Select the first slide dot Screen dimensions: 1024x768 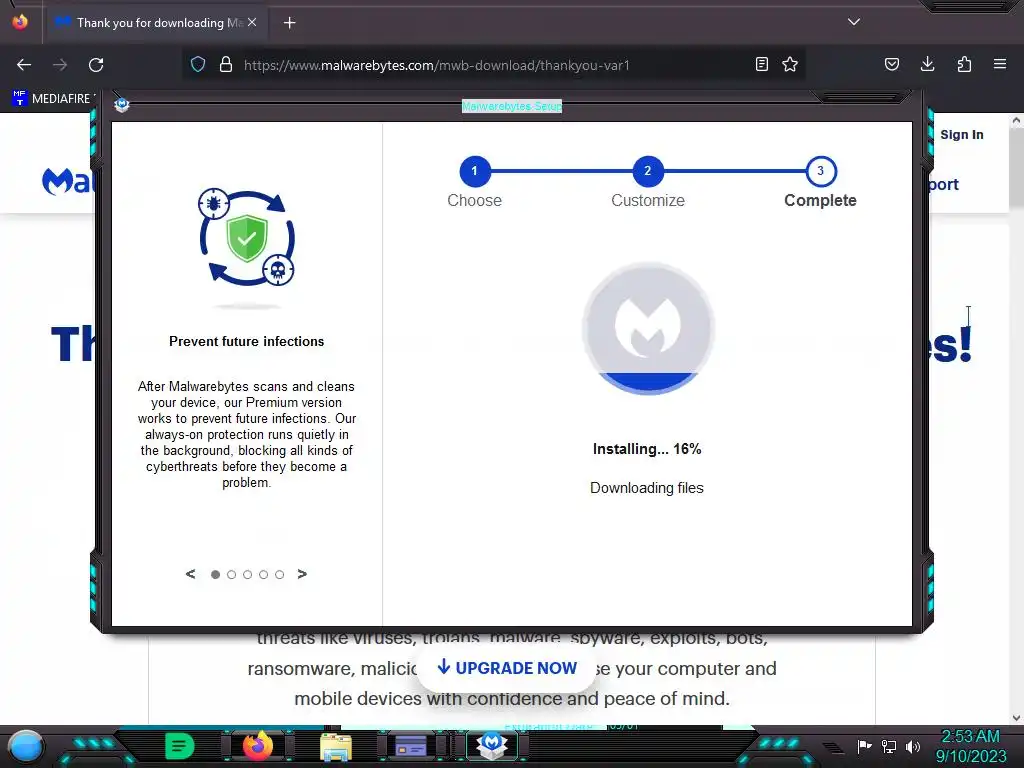(x=216, y=575)
